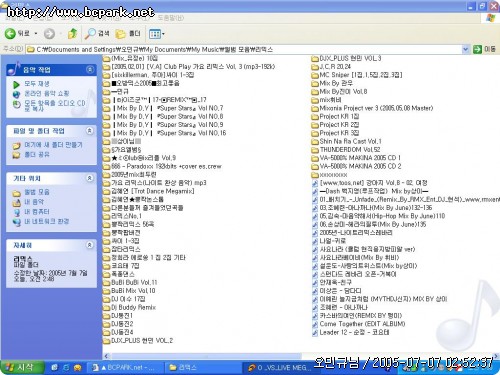Click inside the address path field
500x375 pixels.
click(243, 49)
